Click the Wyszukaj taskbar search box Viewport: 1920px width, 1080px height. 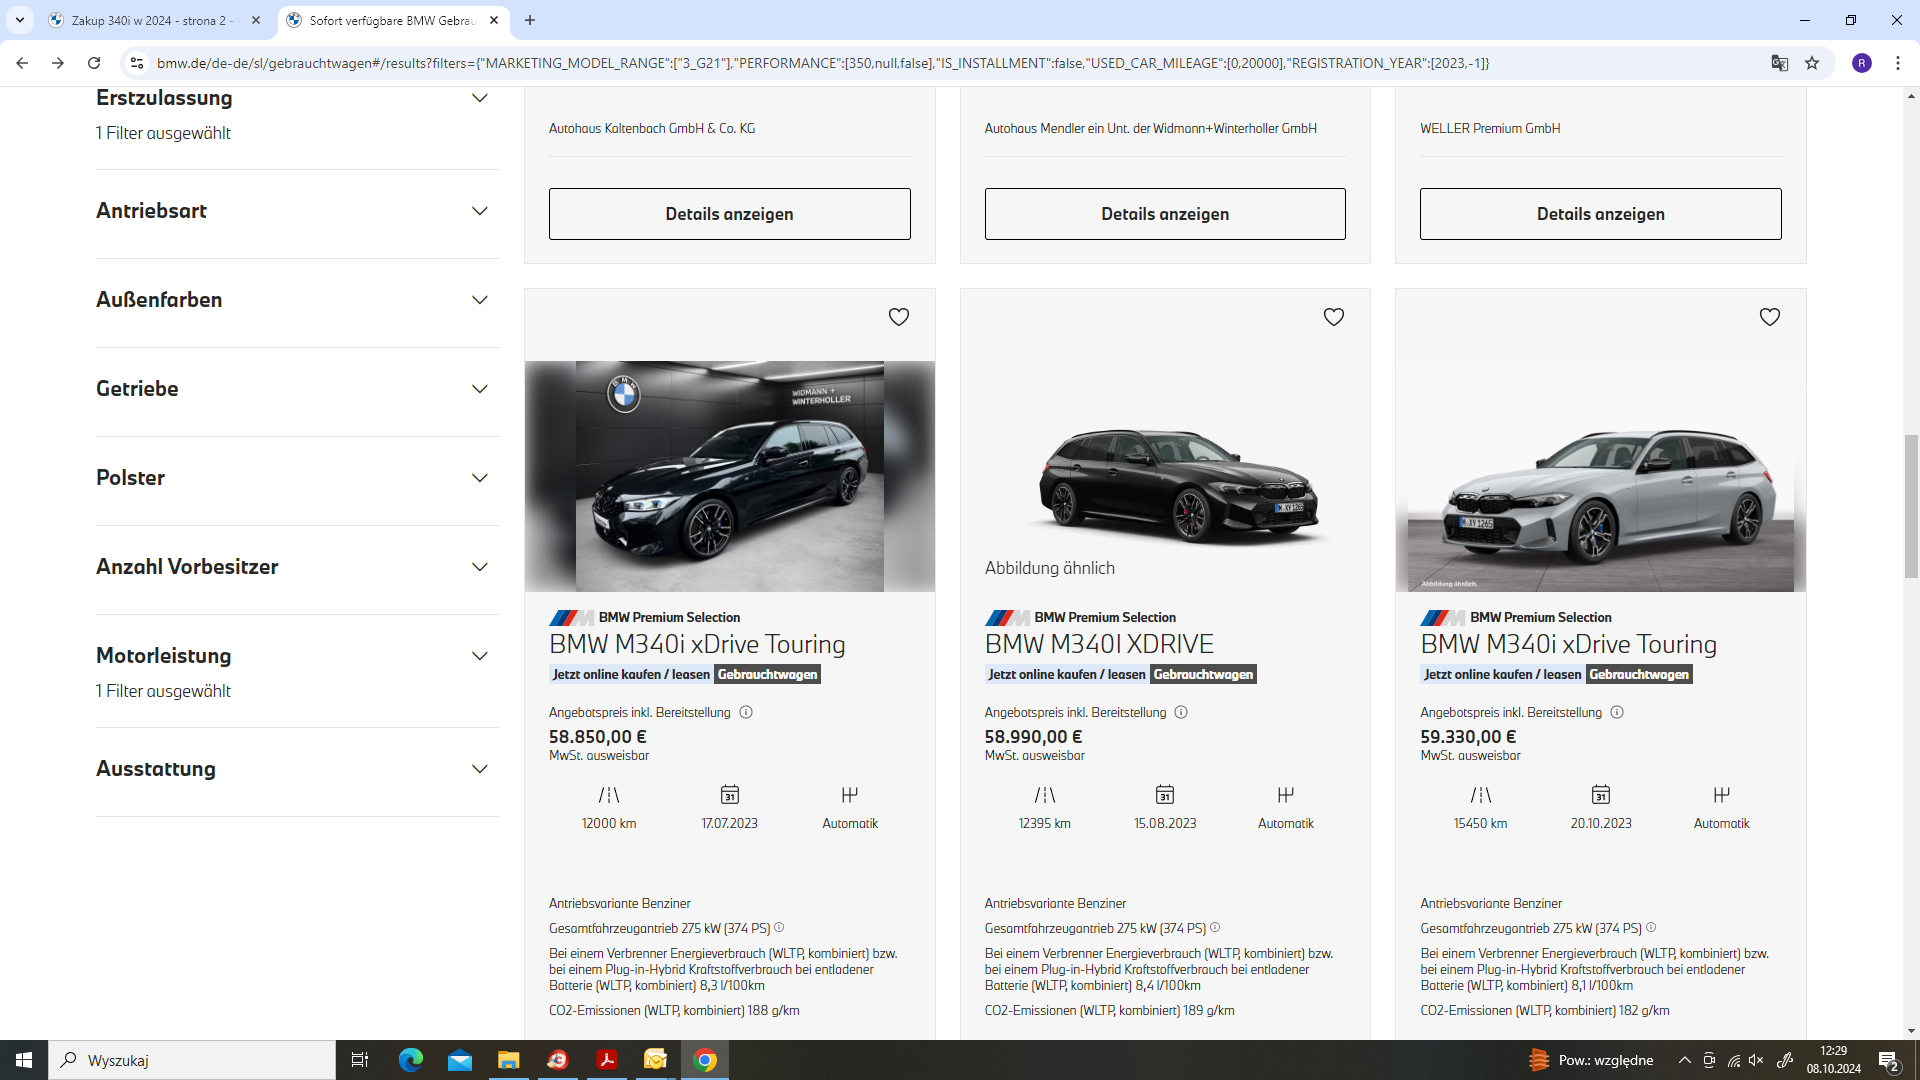(192, 1060)
